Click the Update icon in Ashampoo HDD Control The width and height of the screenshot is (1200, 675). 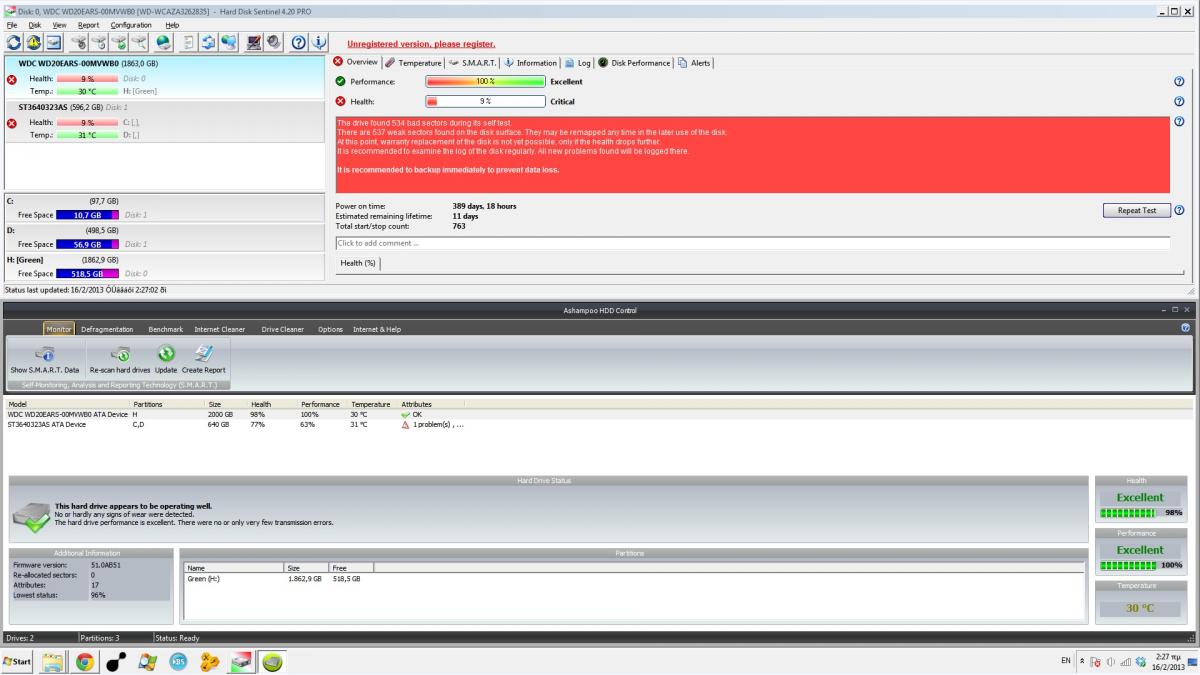tap(166, 360)
